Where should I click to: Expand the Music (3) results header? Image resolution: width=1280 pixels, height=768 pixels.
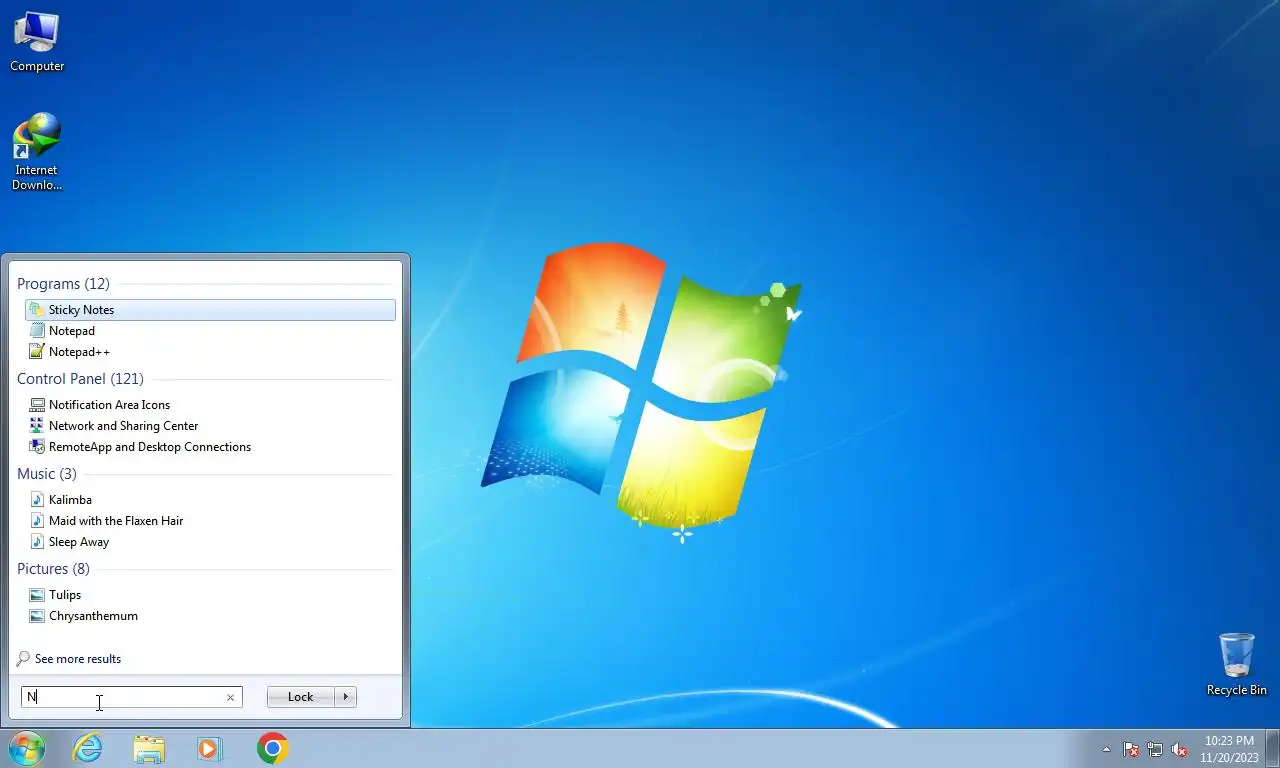point(47,474)
